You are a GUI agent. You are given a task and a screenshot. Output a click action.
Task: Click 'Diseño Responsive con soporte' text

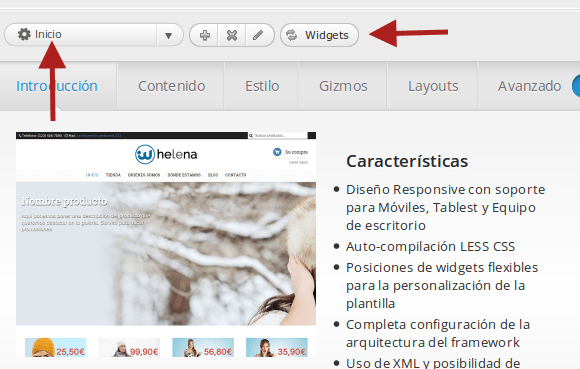point(445,190)
